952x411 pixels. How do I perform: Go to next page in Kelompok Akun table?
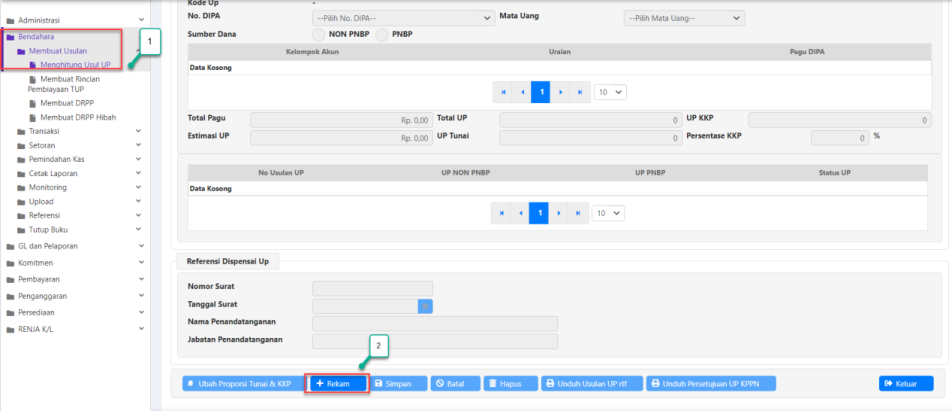coord(560,91)
